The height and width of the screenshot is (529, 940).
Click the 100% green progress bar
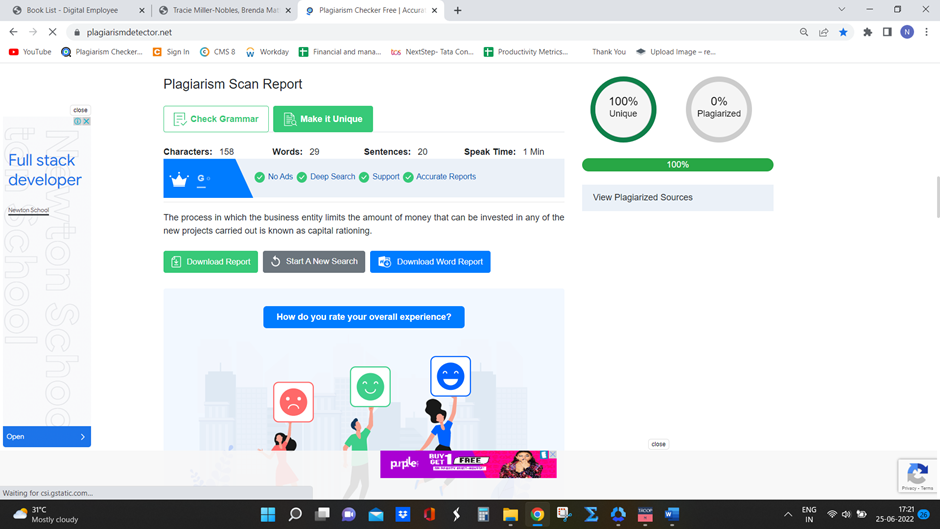click(677, 165)
